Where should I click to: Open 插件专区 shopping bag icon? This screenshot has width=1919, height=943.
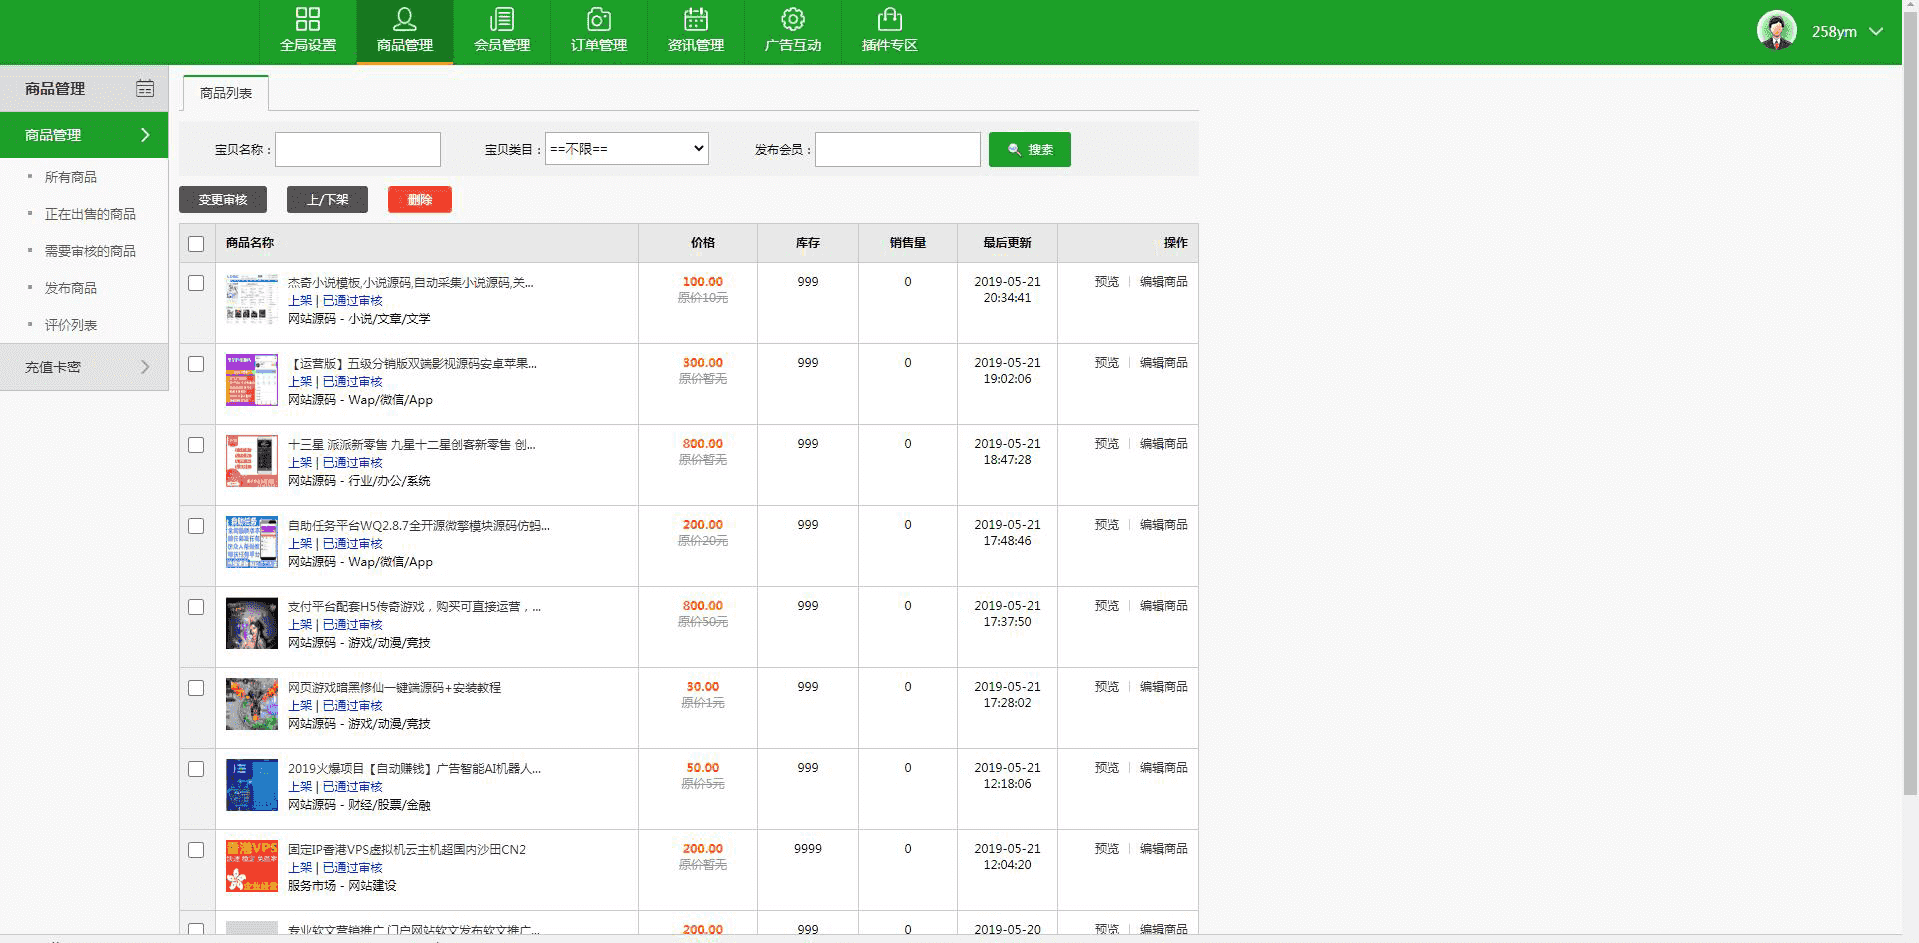[x=890, y=20]
